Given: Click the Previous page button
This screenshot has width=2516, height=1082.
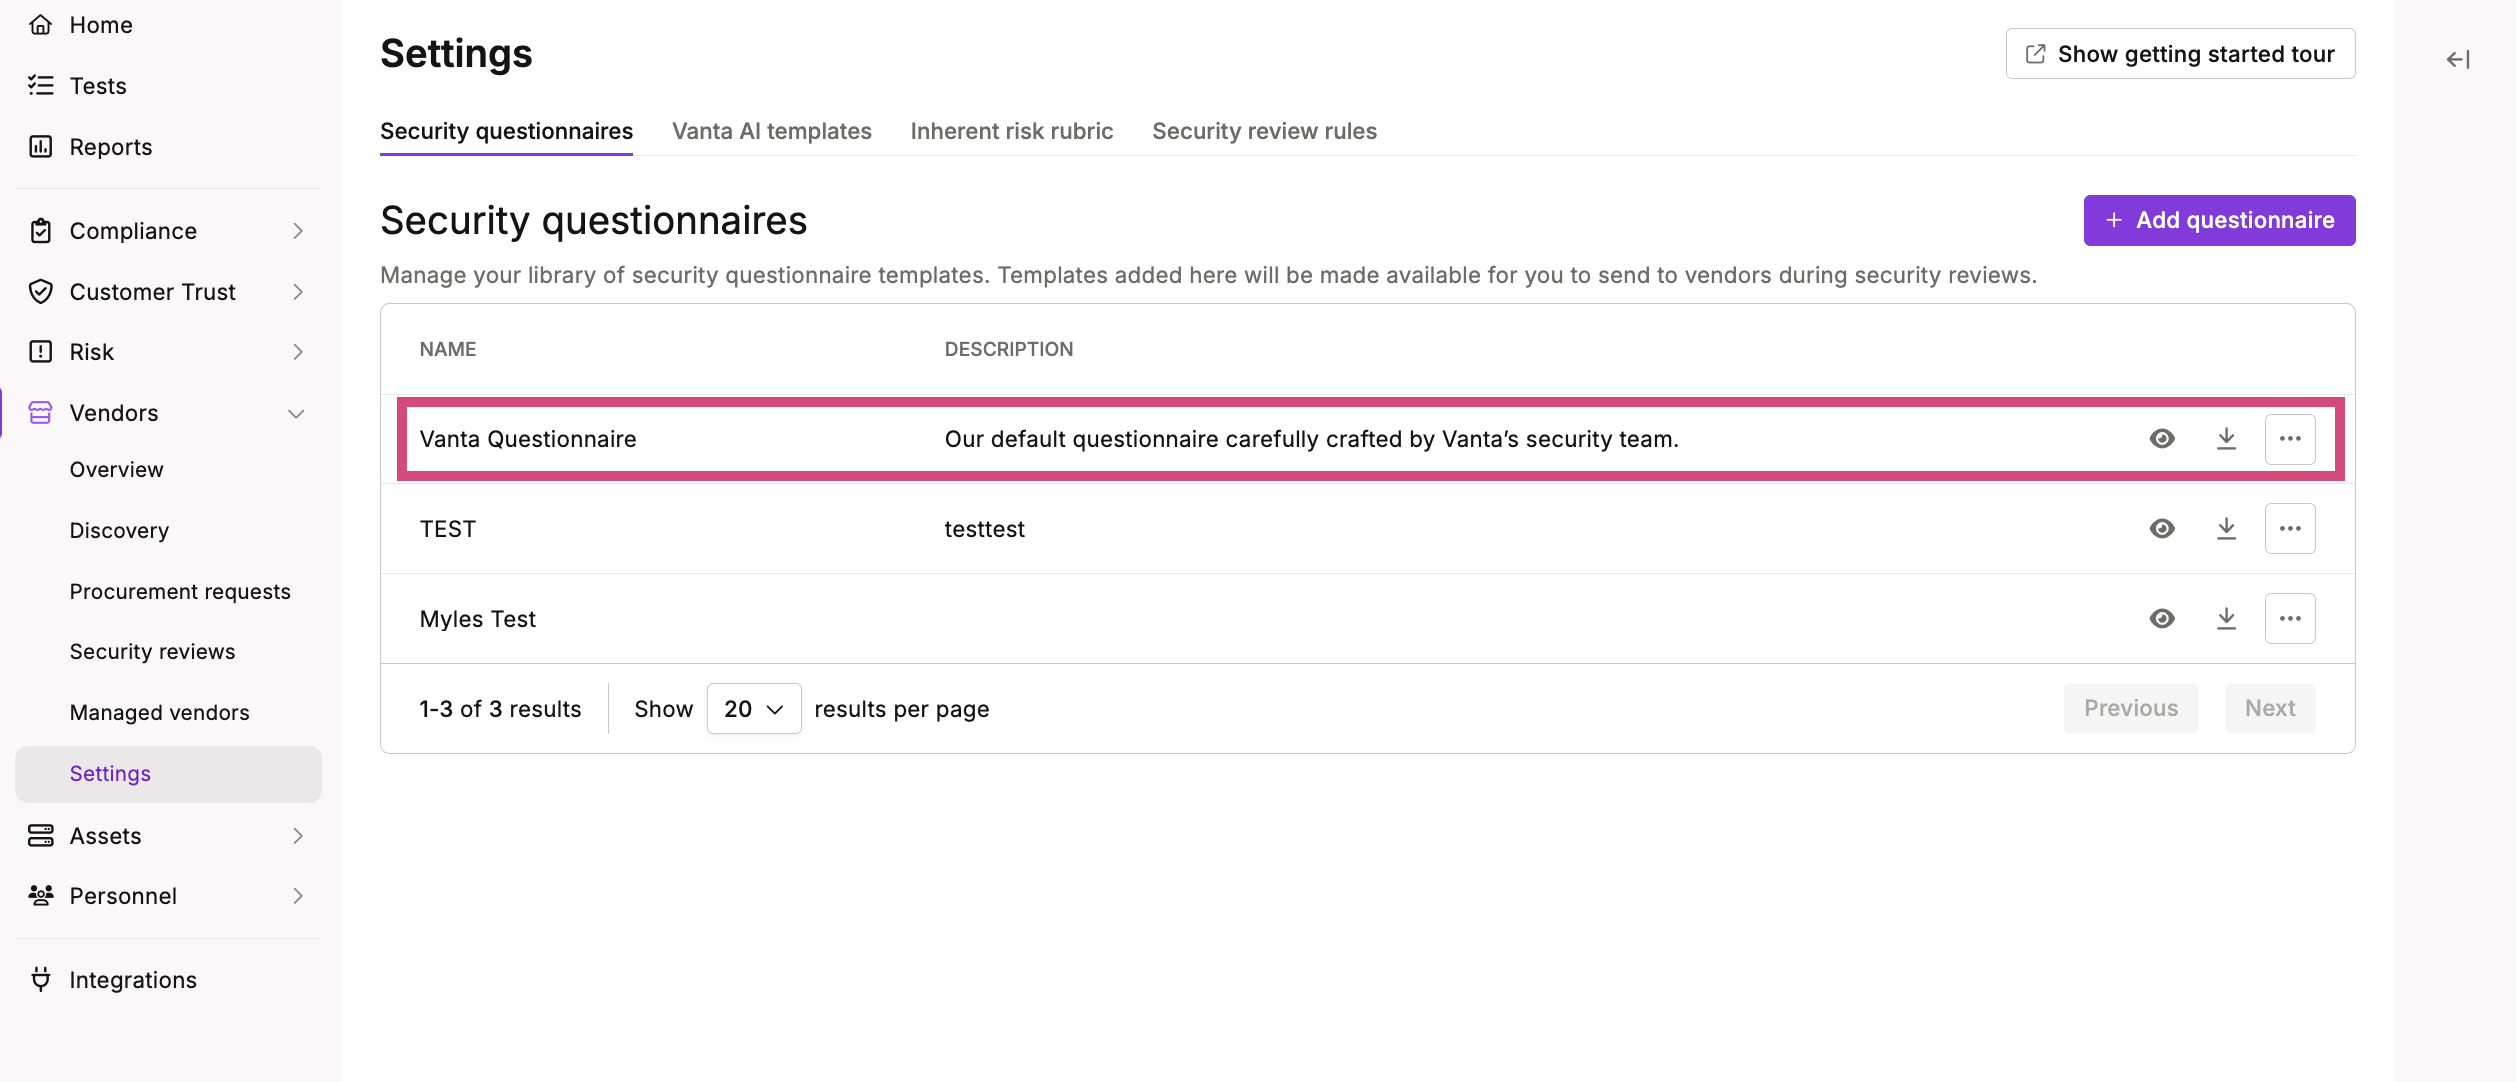Looking at the screenshot, I should click(2131, 709).
